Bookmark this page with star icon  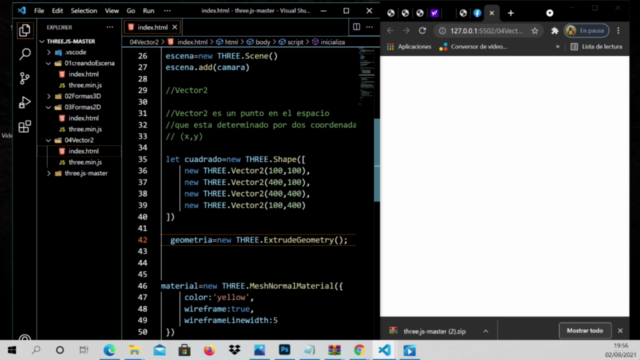coord(535,31)
